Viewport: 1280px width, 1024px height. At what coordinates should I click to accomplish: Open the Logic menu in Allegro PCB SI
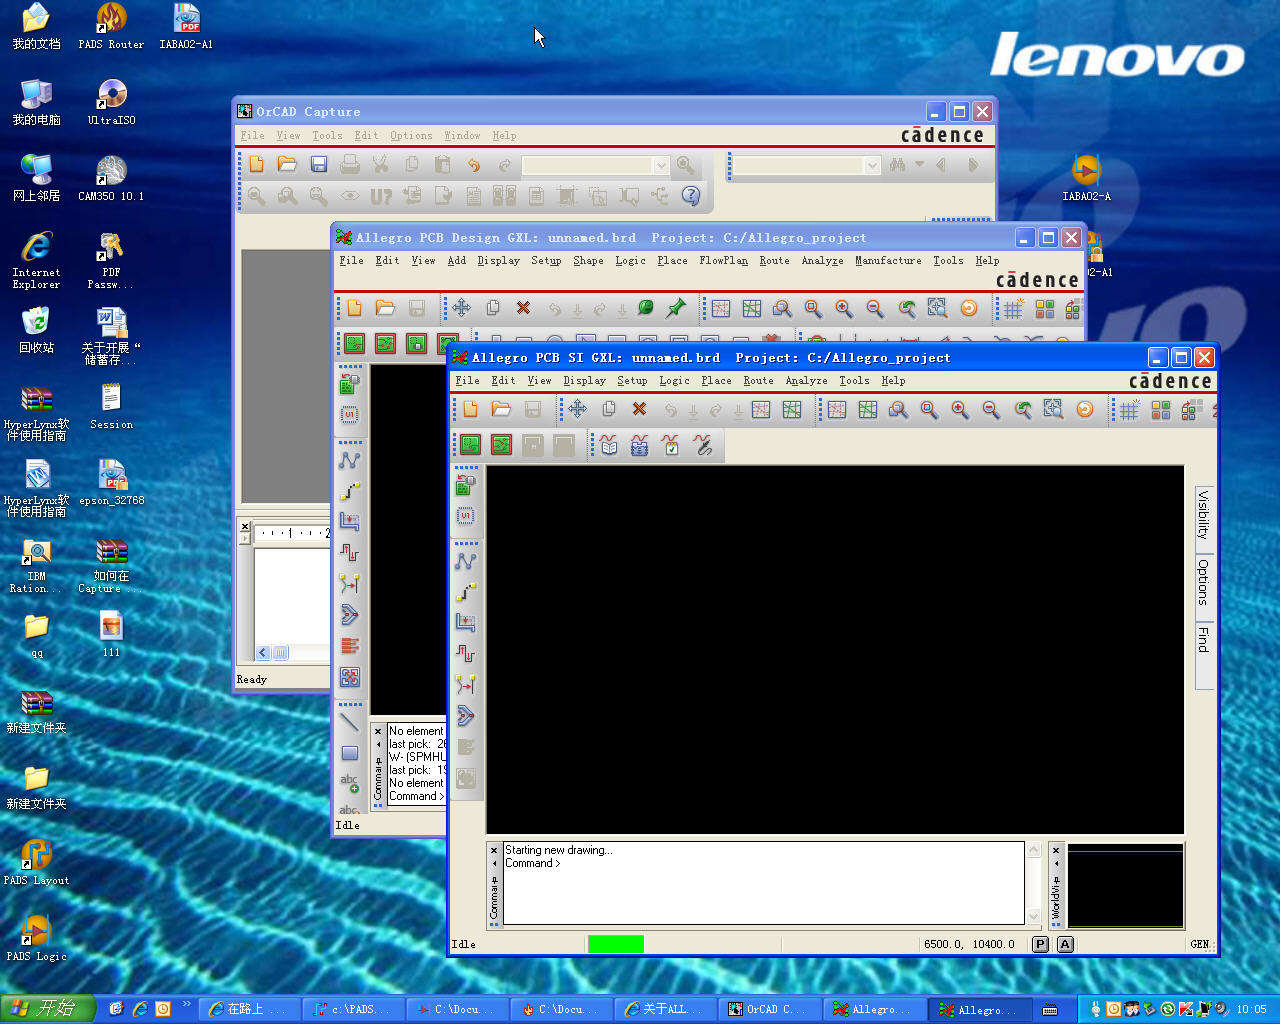click(x=674, y=380)
